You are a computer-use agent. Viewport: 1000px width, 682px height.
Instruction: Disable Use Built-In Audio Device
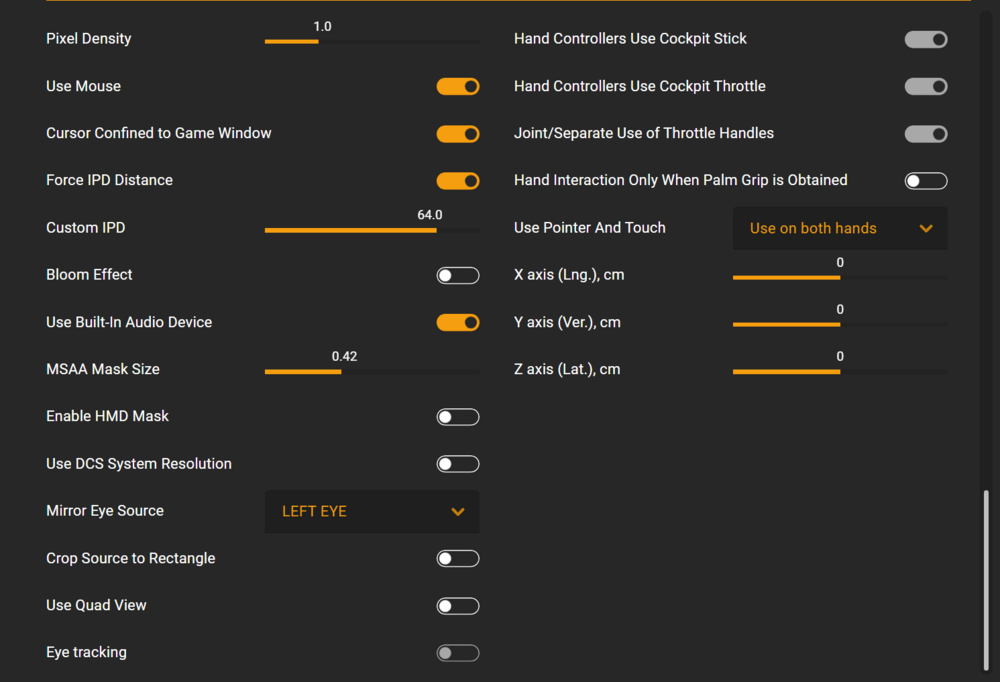458,322
